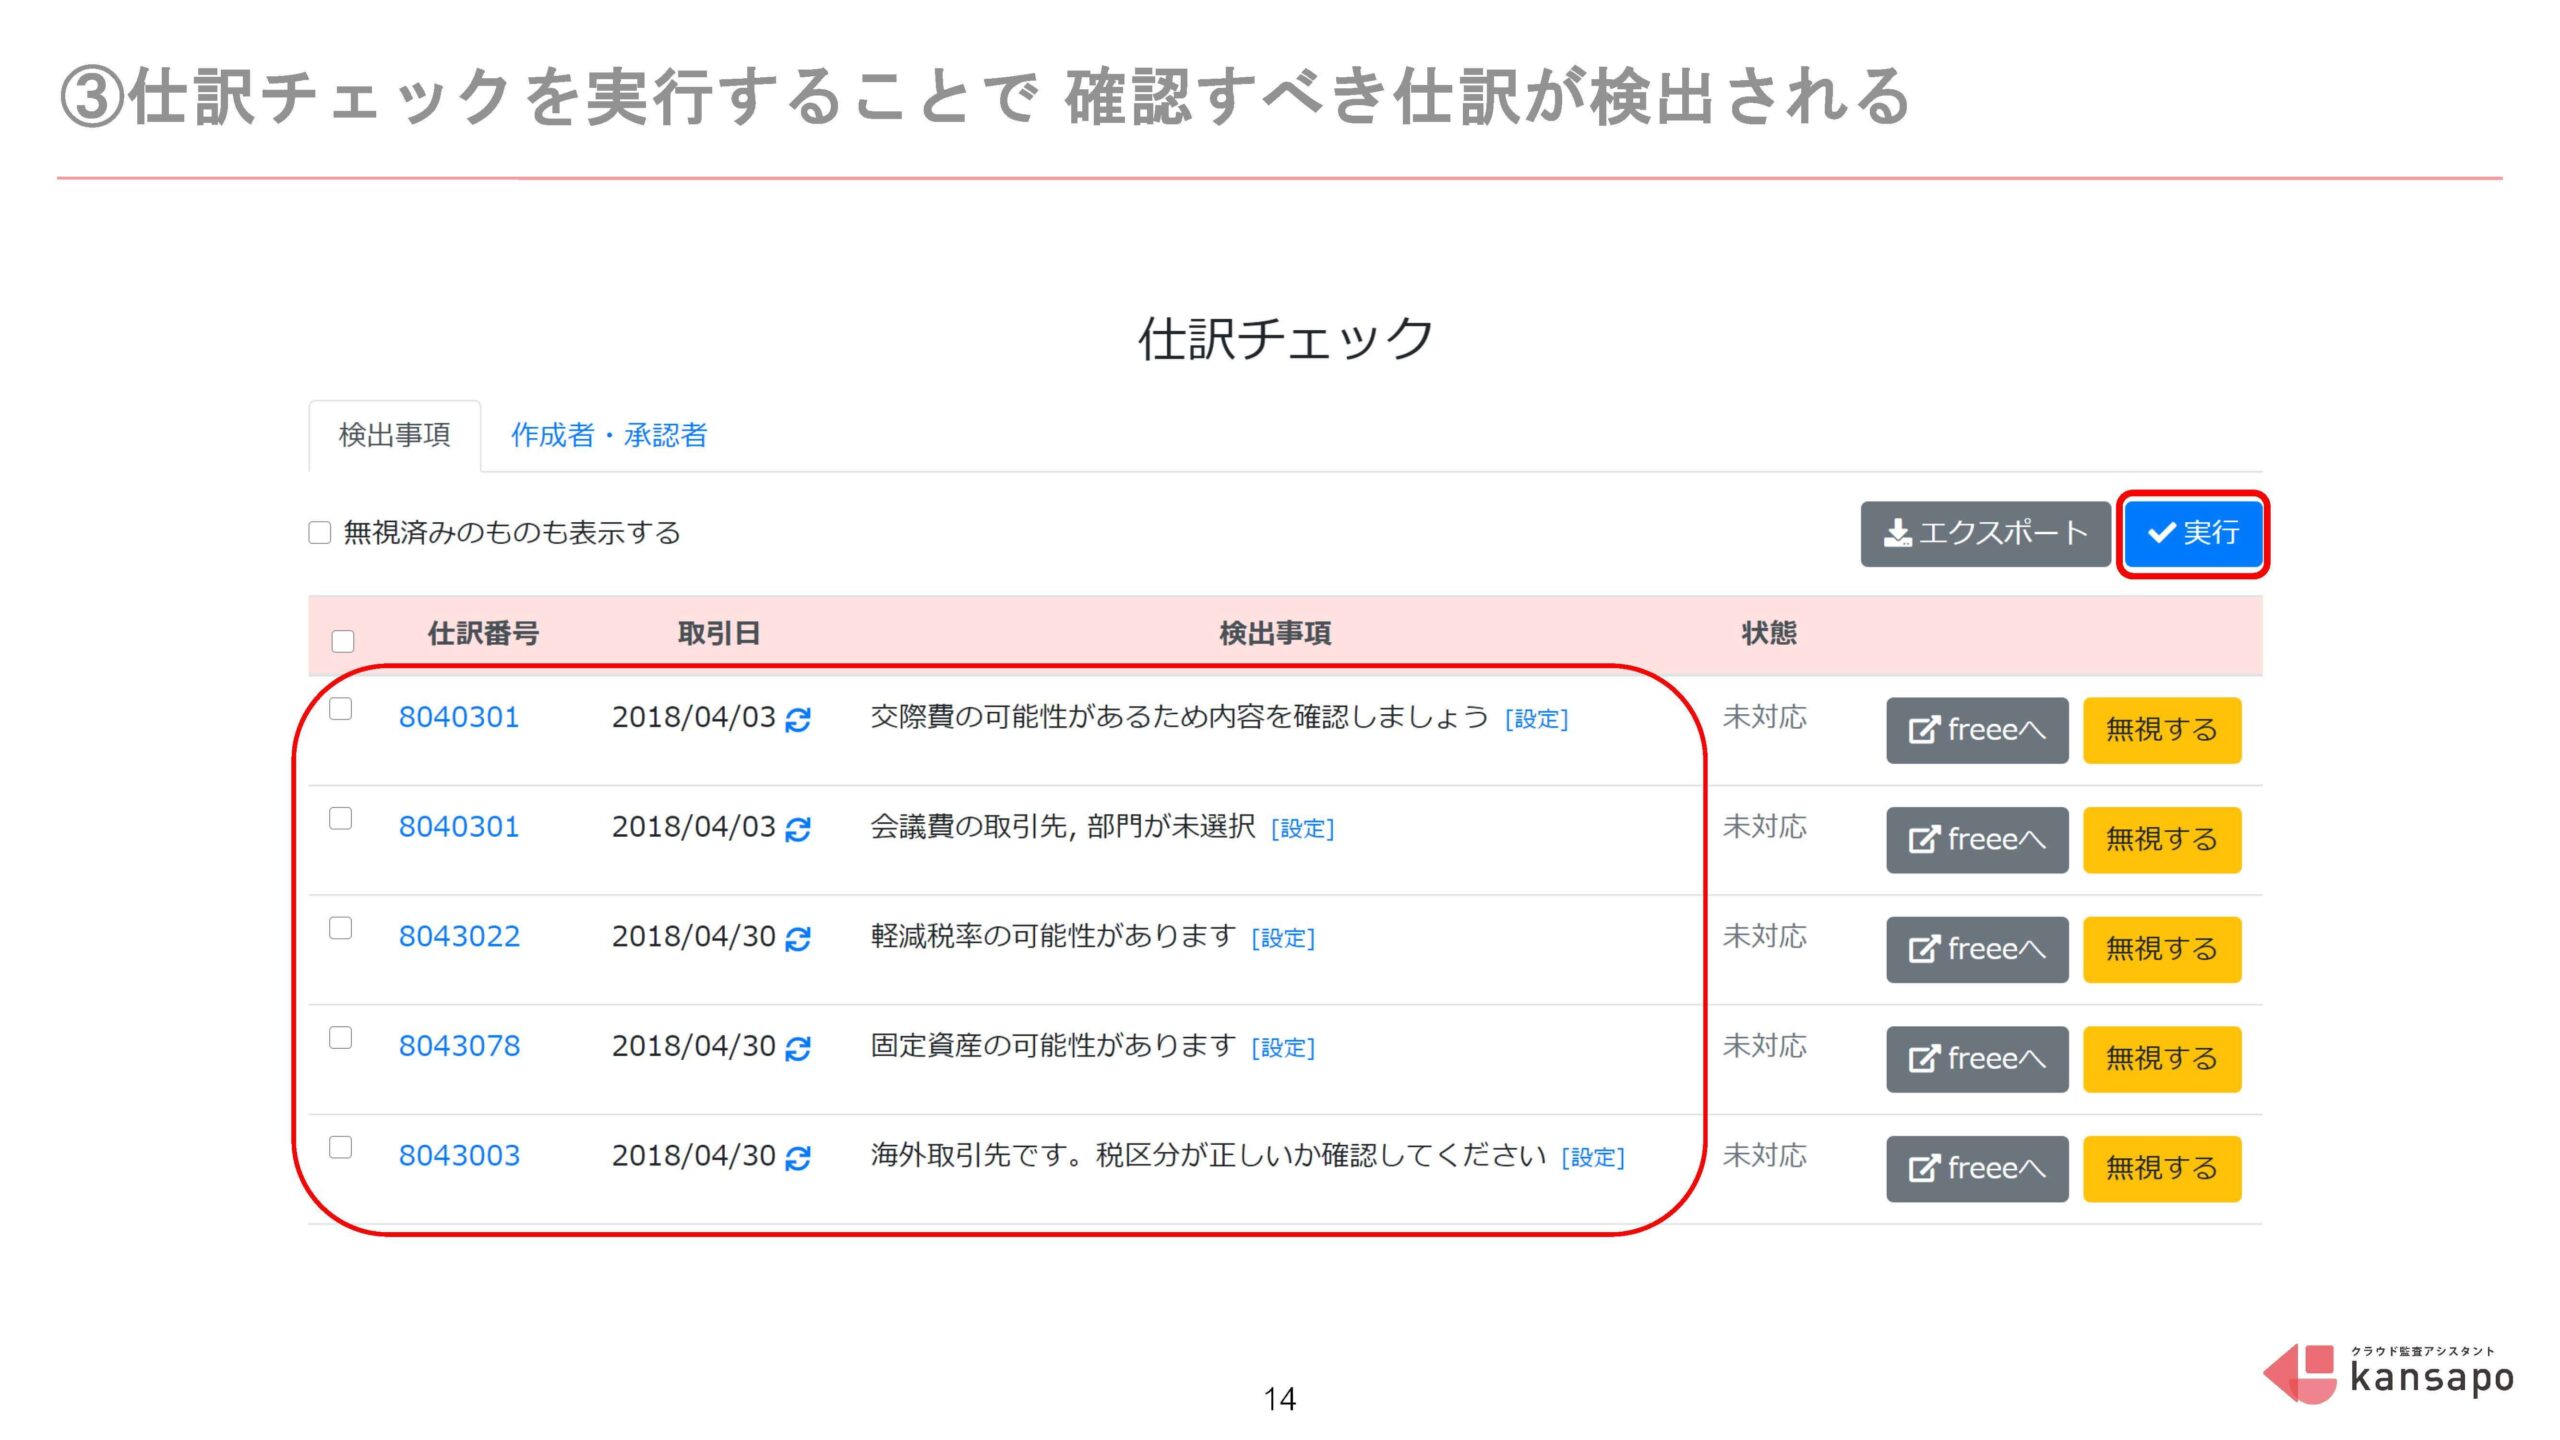
Task: Click the 検出事項 column header
Action: (1275, 633)
